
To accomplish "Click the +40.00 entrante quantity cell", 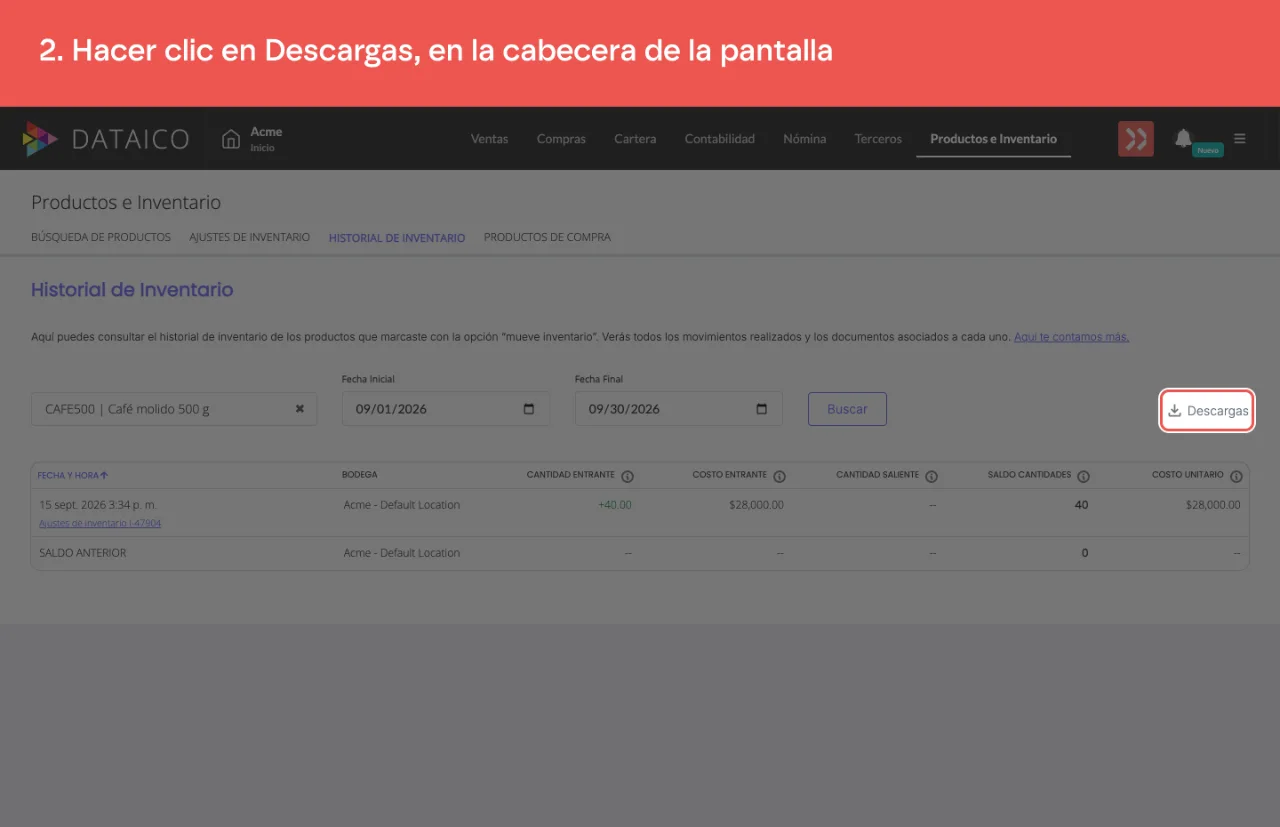I will tap(615, 505).
